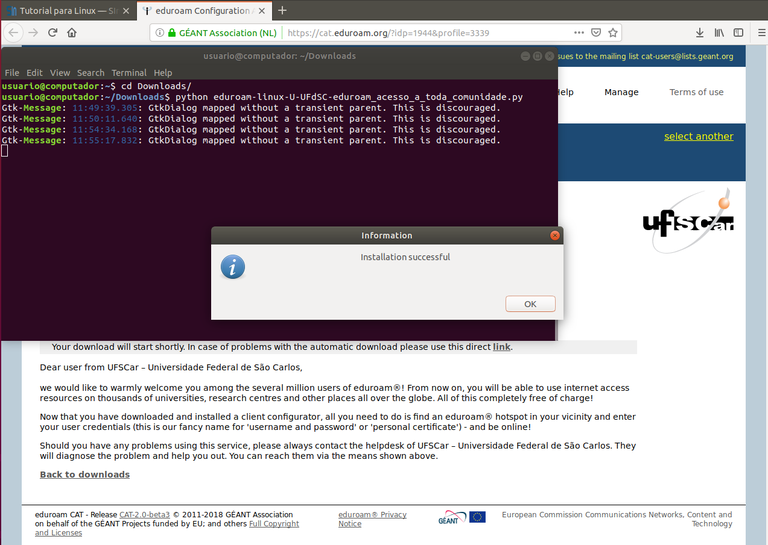Open page actions three-dot menu

pyautogui.click(x=579, y=33)
